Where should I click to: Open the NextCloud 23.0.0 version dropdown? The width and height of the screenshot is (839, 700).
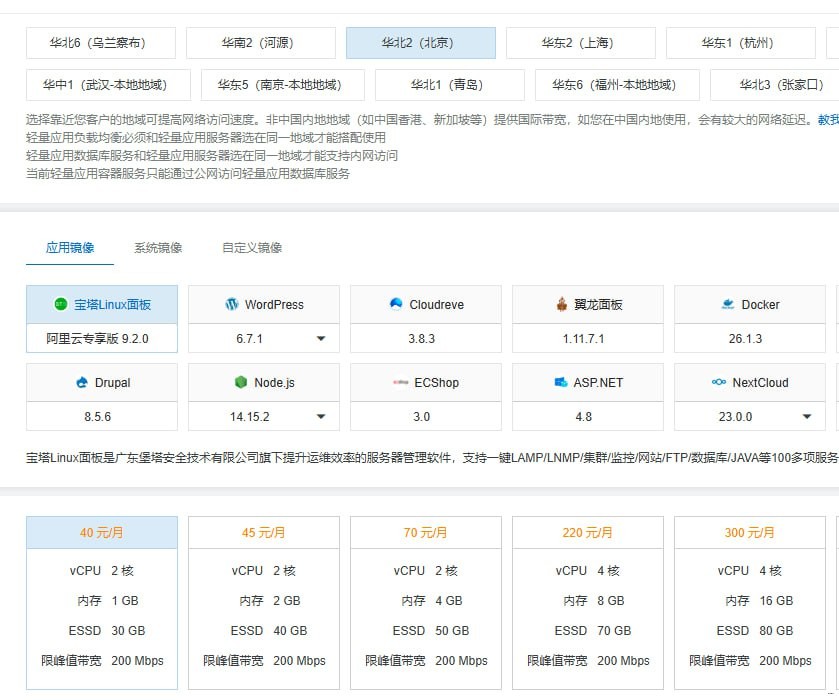807,417
